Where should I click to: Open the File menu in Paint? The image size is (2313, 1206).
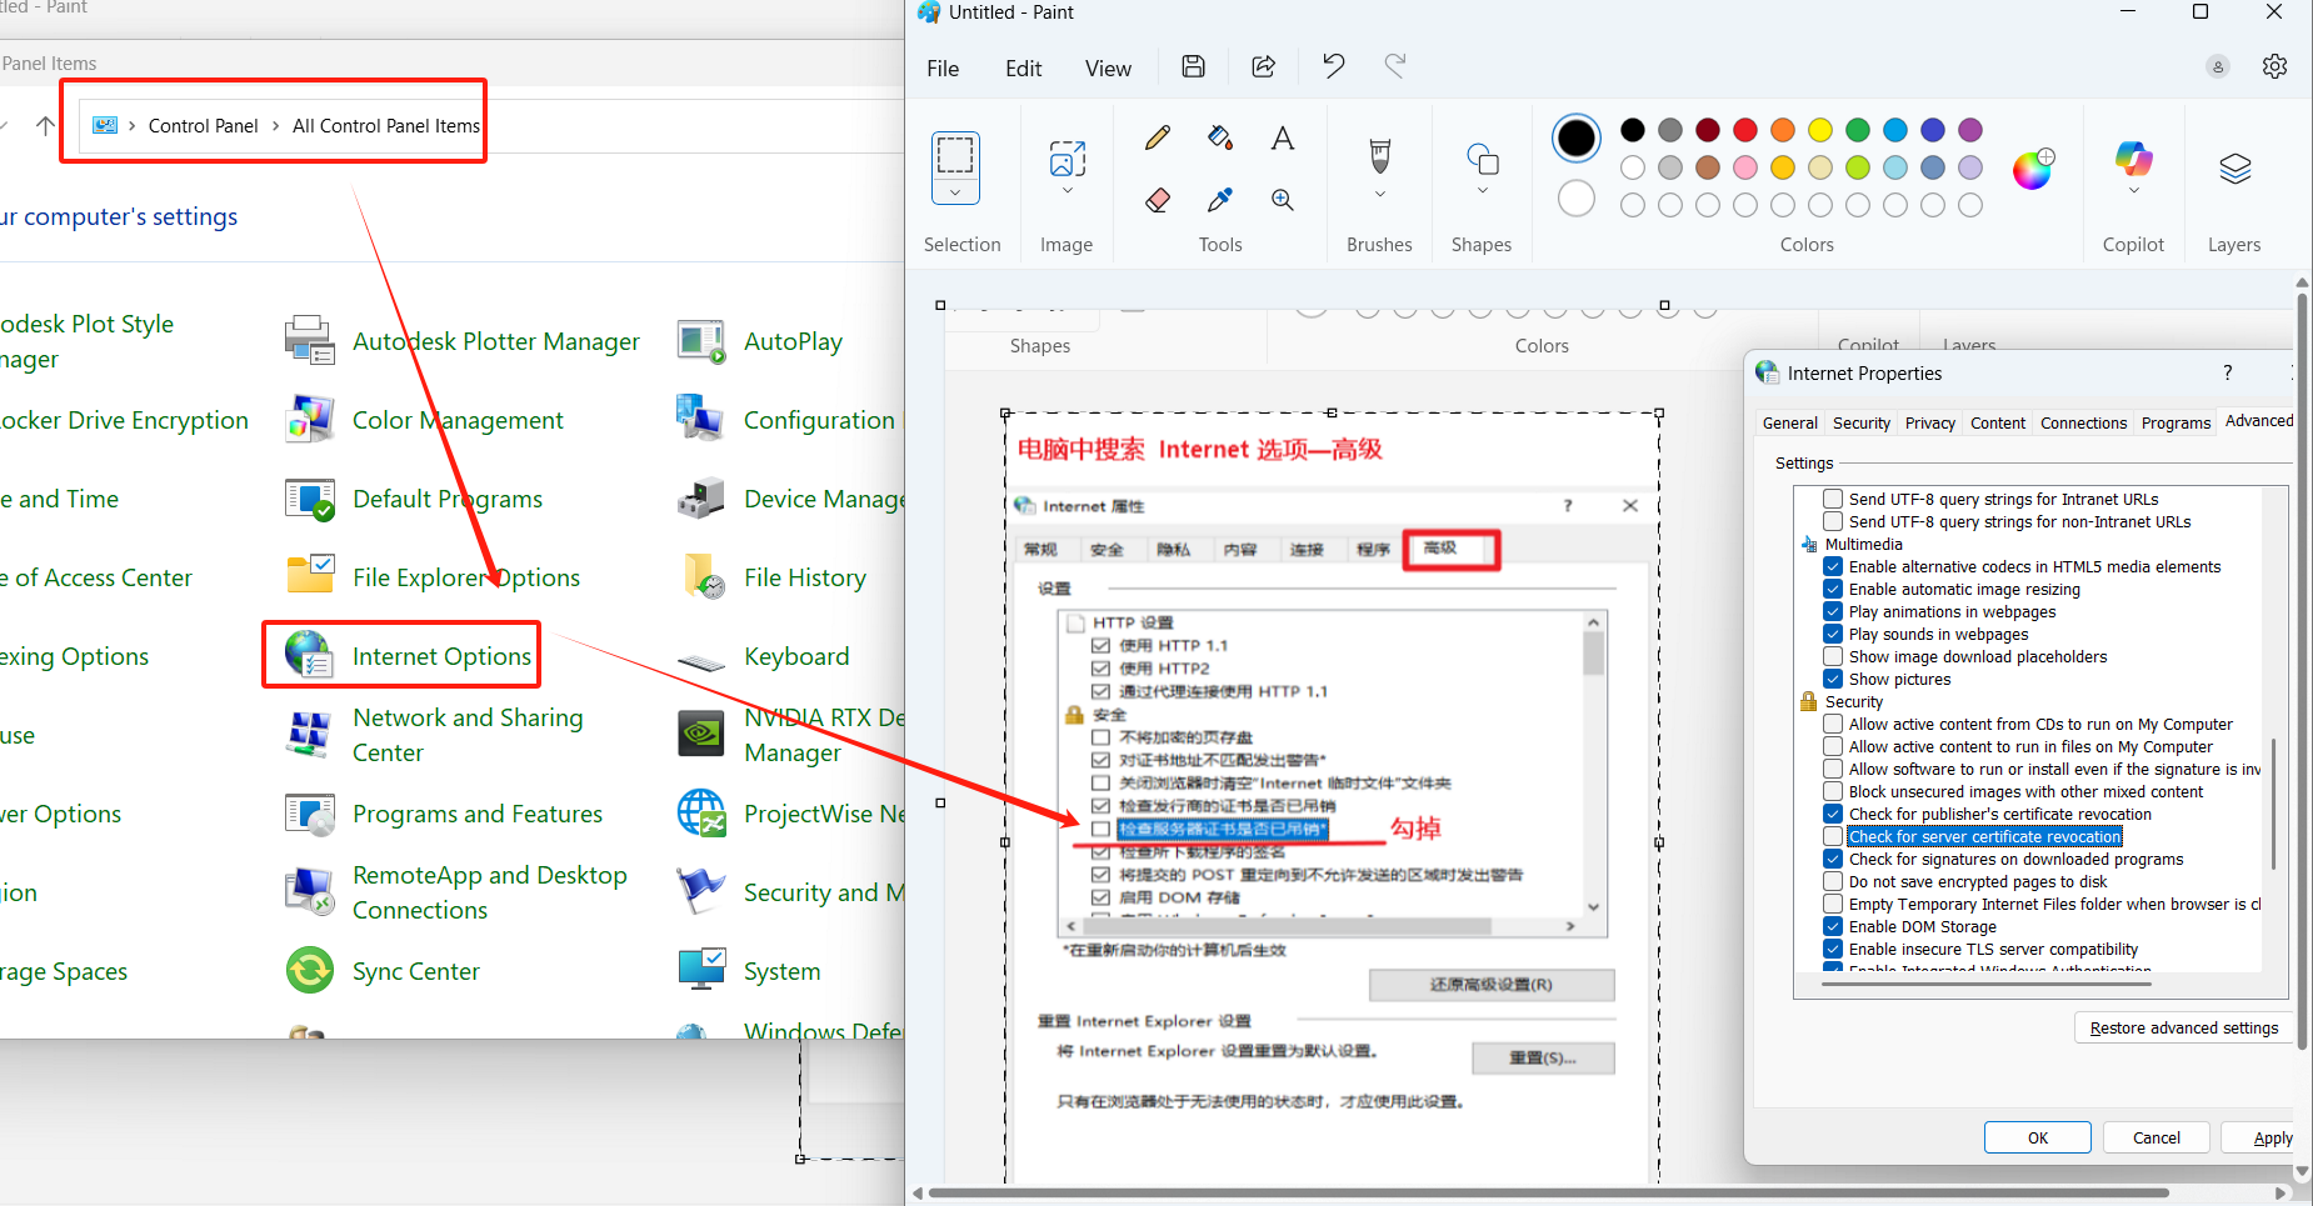click(942, 68)
